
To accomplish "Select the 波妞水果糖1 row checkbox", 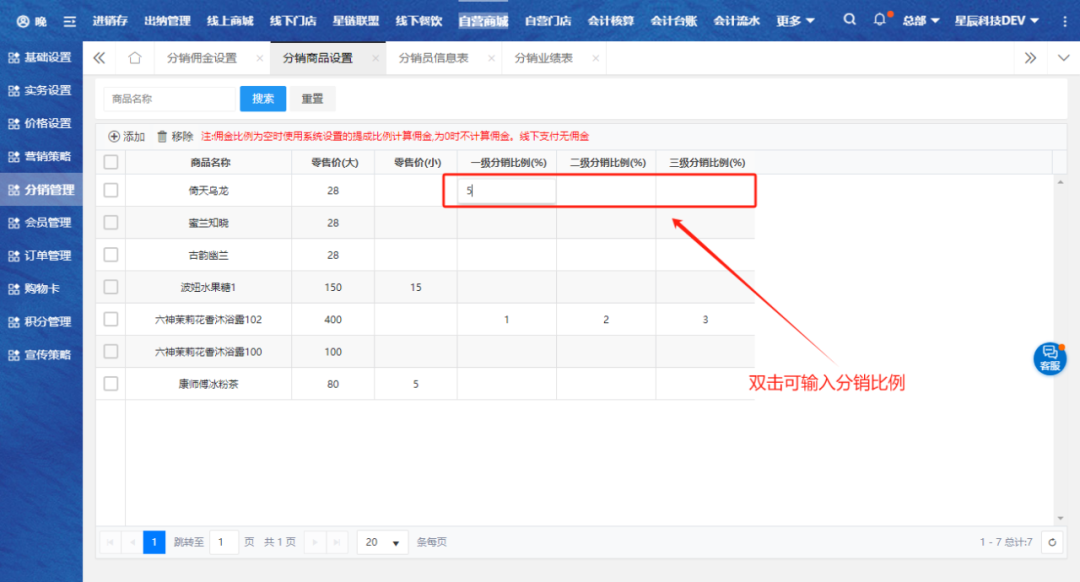I will click(x=111, y=287).
